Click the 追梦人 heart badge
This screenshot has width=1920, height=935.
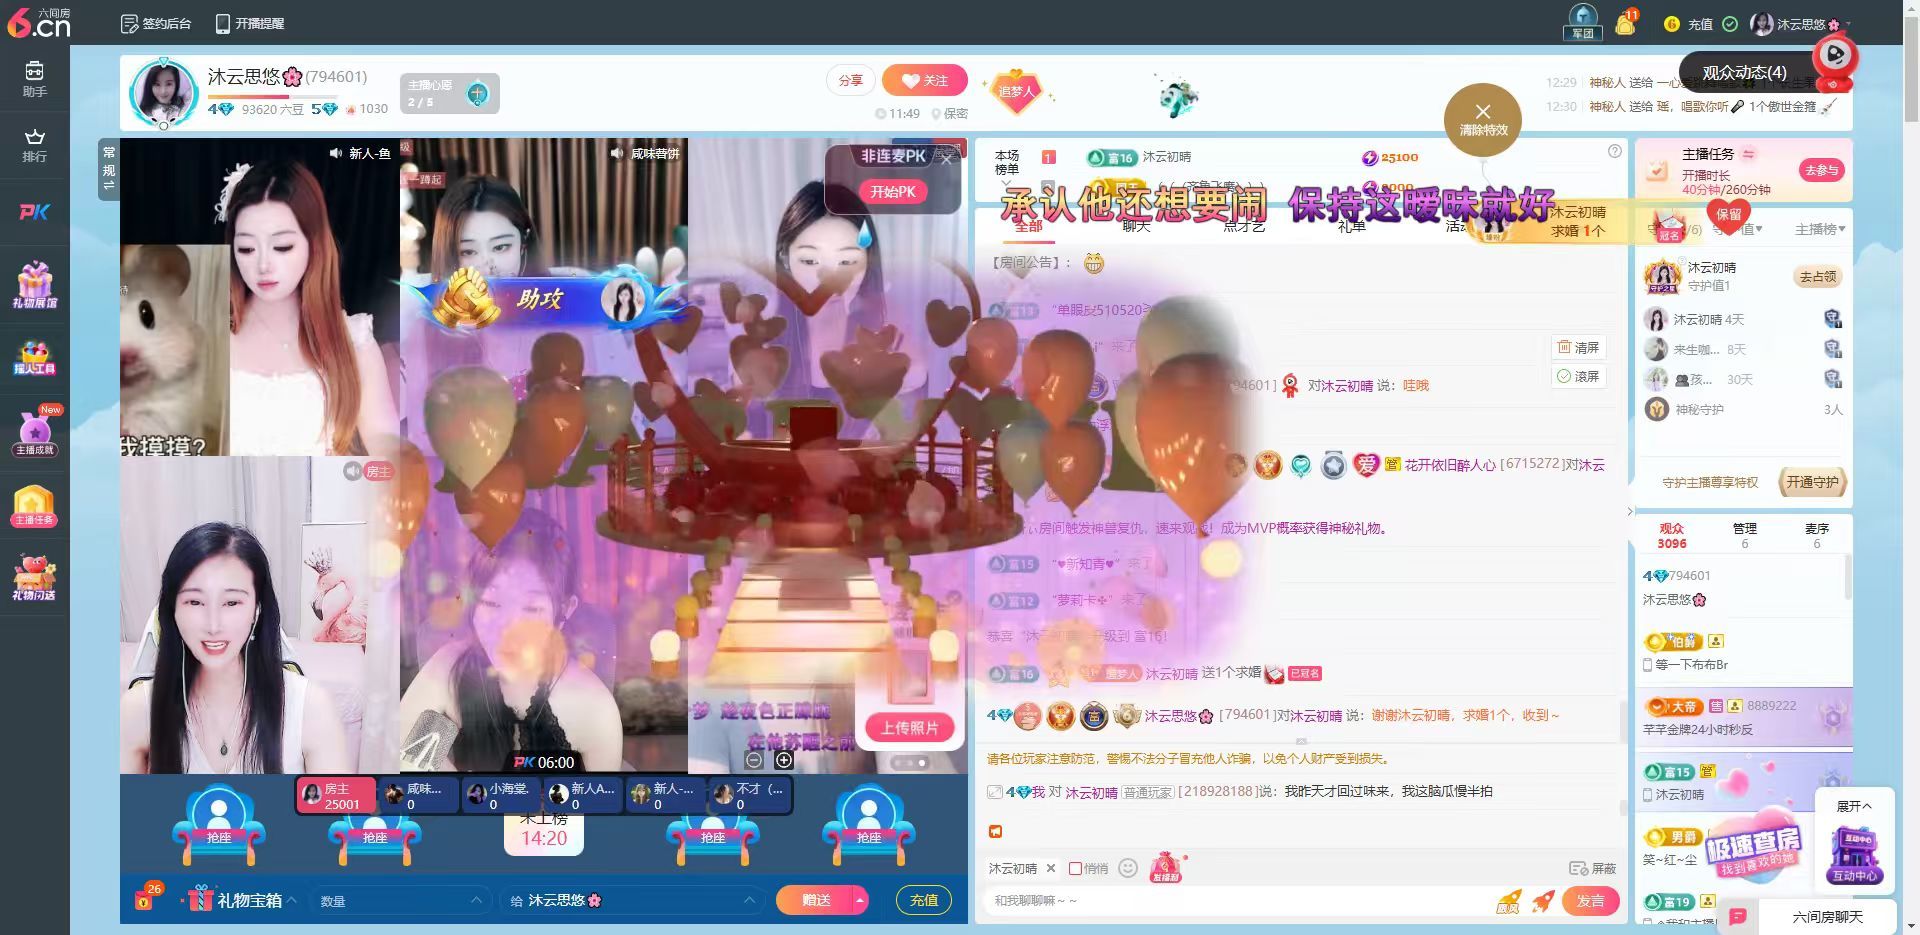[x=1016, y=91]
